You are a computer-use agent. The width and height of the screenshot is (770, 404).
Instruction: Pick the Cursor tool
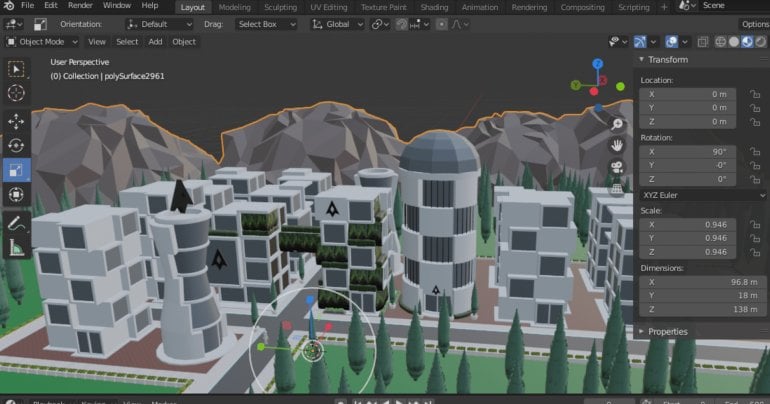pos(16,92)
